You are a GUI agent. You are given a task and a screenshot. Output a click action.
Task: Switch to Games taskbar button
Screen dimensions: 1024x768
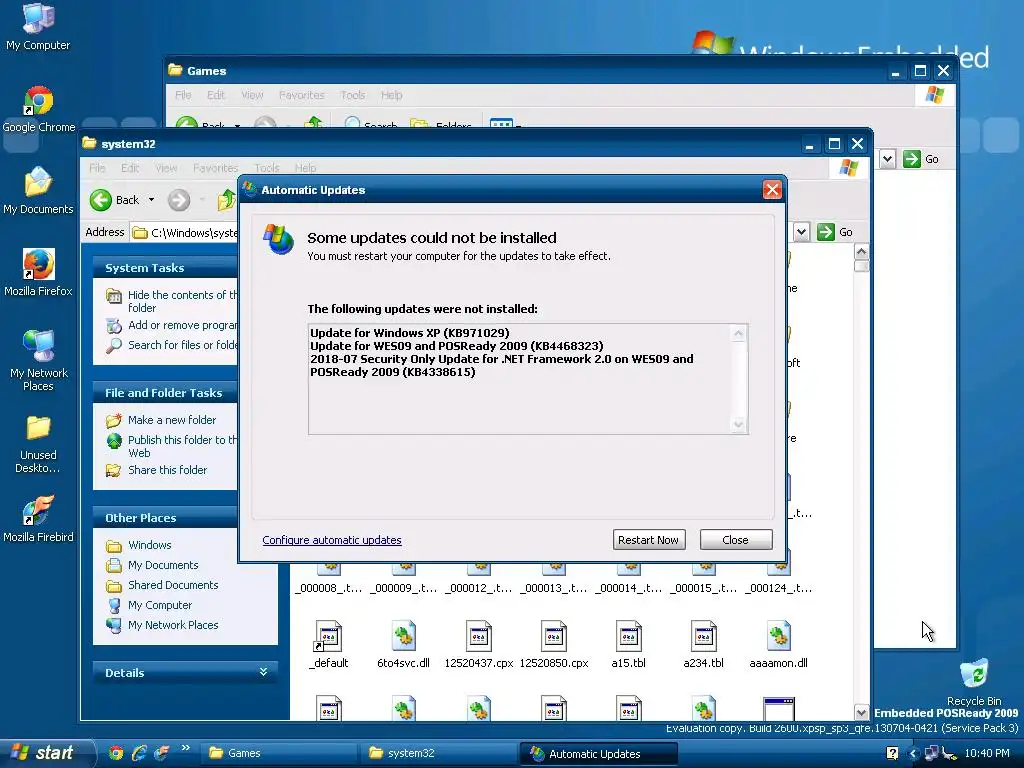tap(278, 753)
